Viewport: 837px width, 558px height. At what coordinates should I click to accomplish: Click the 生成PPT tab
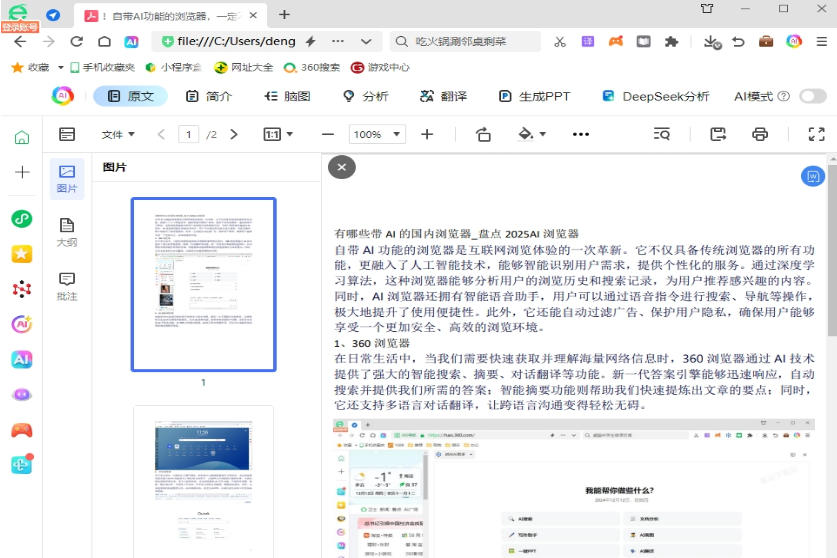pos(534,96)
